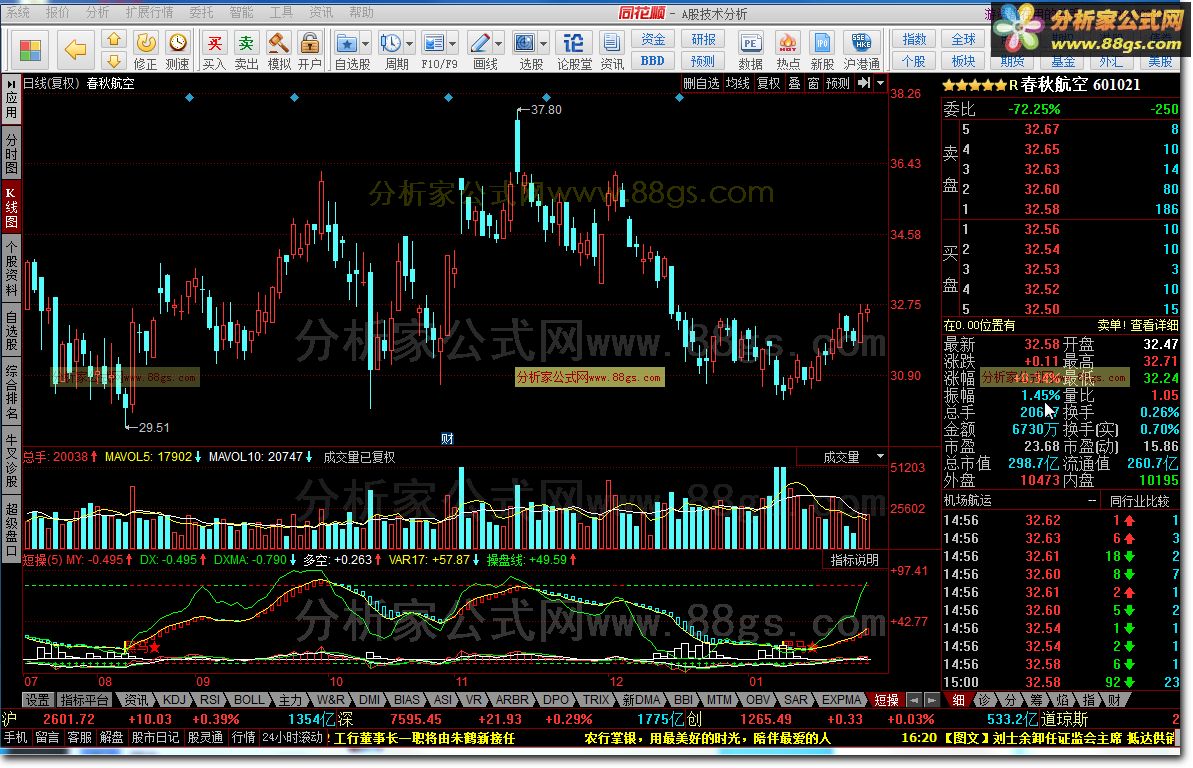
Task: Open the 新股 IPO icon
Action: click(822, 43)
